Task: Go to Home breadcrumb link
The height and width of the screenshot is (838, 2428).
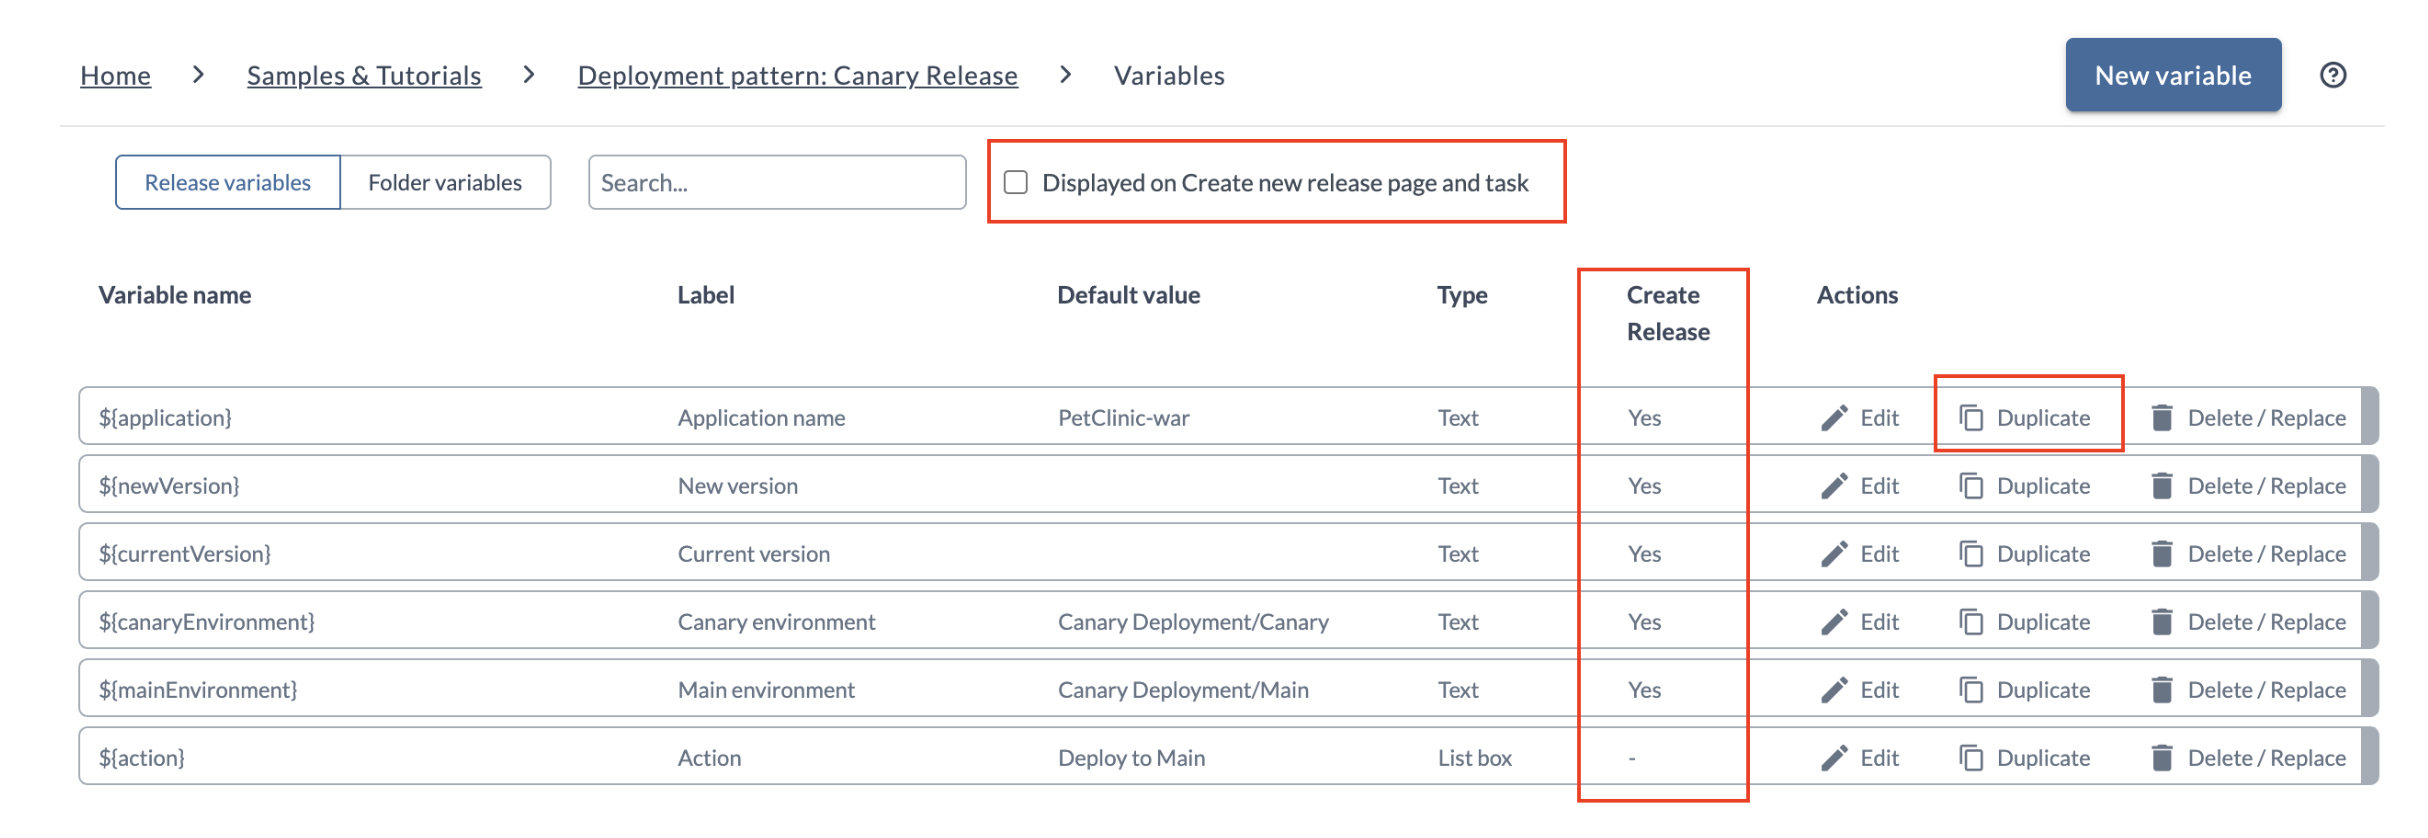Action: (116, 76)
